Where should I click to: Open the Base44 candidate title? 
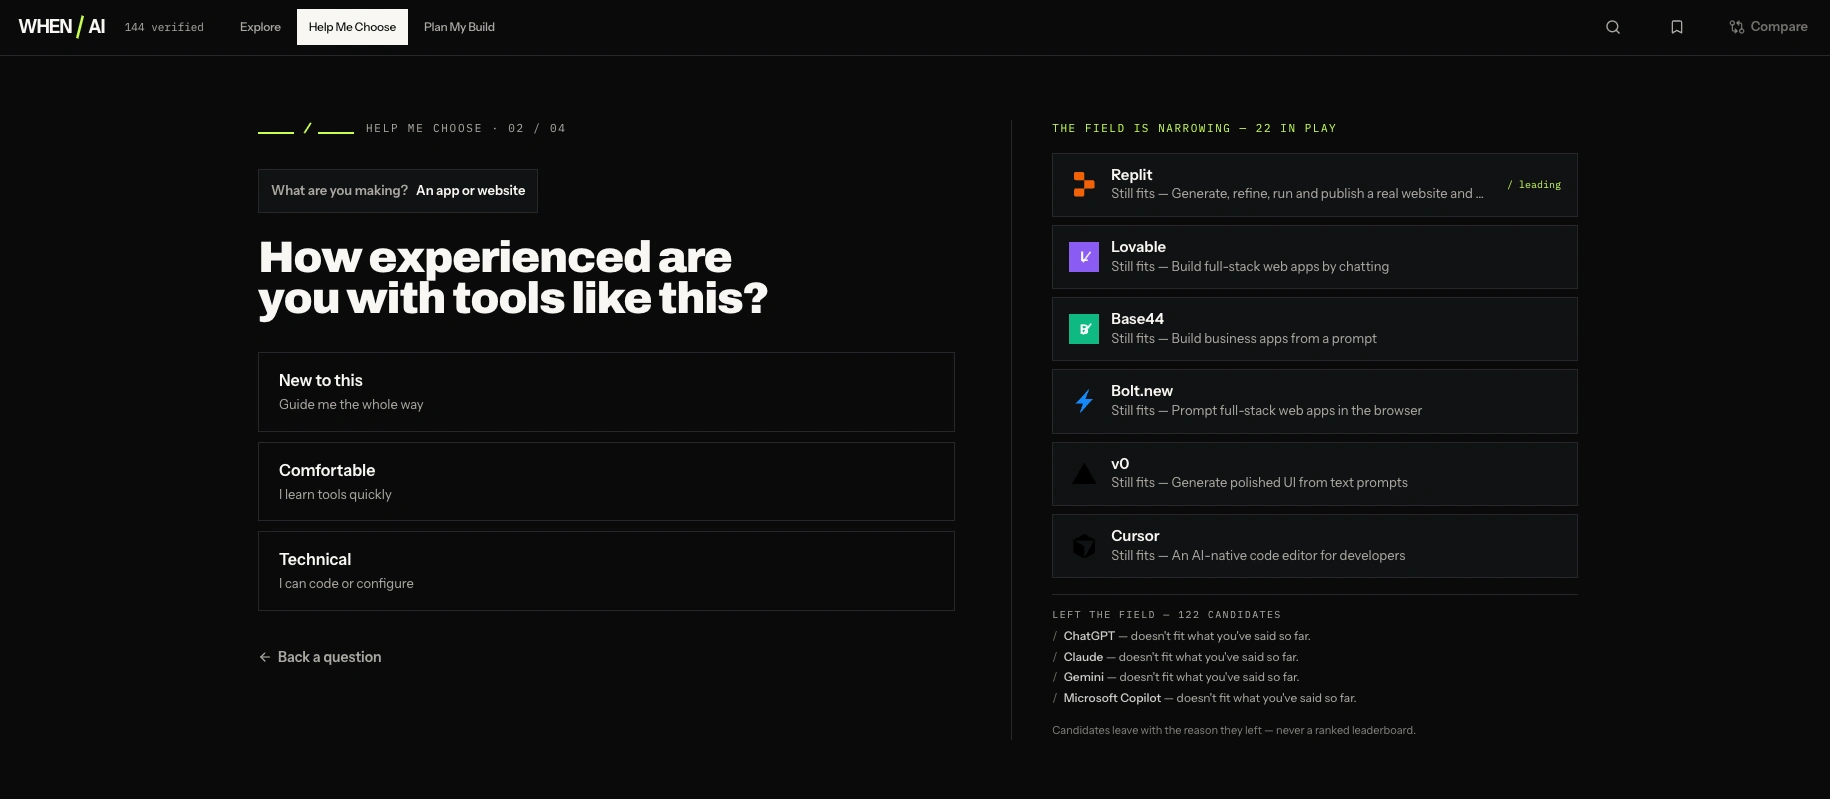point(1137,319)
